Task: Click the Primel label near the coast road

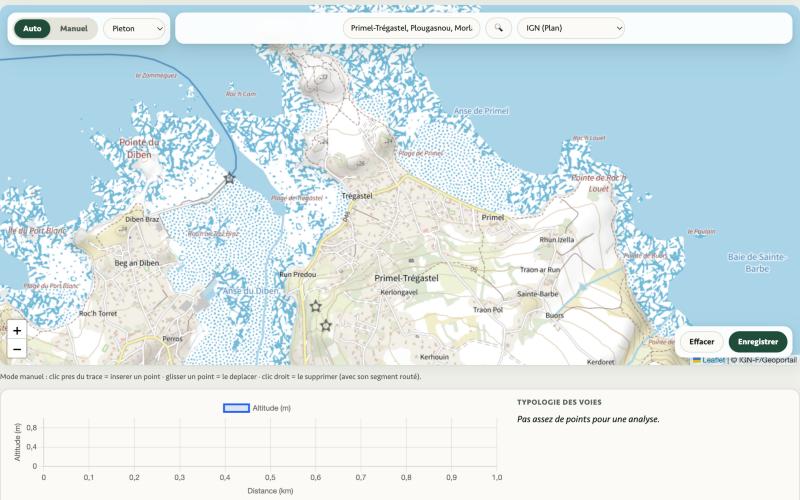Action: pyautogui.click(x=492, y=217)
